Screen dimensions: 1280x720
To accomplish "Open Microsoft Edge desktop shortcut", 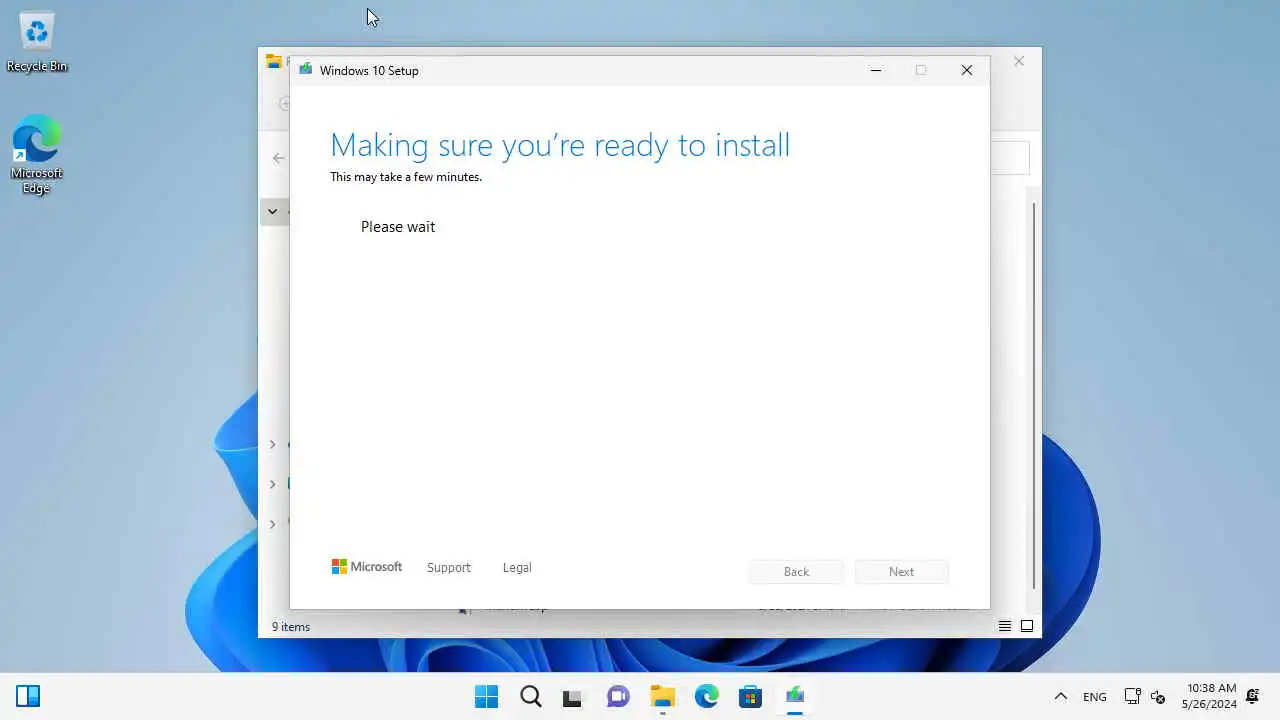I will click(37, 154).
